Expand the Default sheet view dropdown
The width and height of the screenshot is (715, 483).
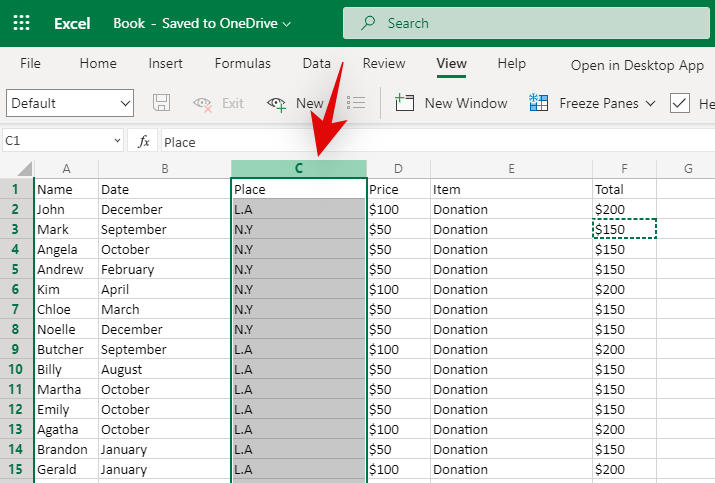pos(125,103)
